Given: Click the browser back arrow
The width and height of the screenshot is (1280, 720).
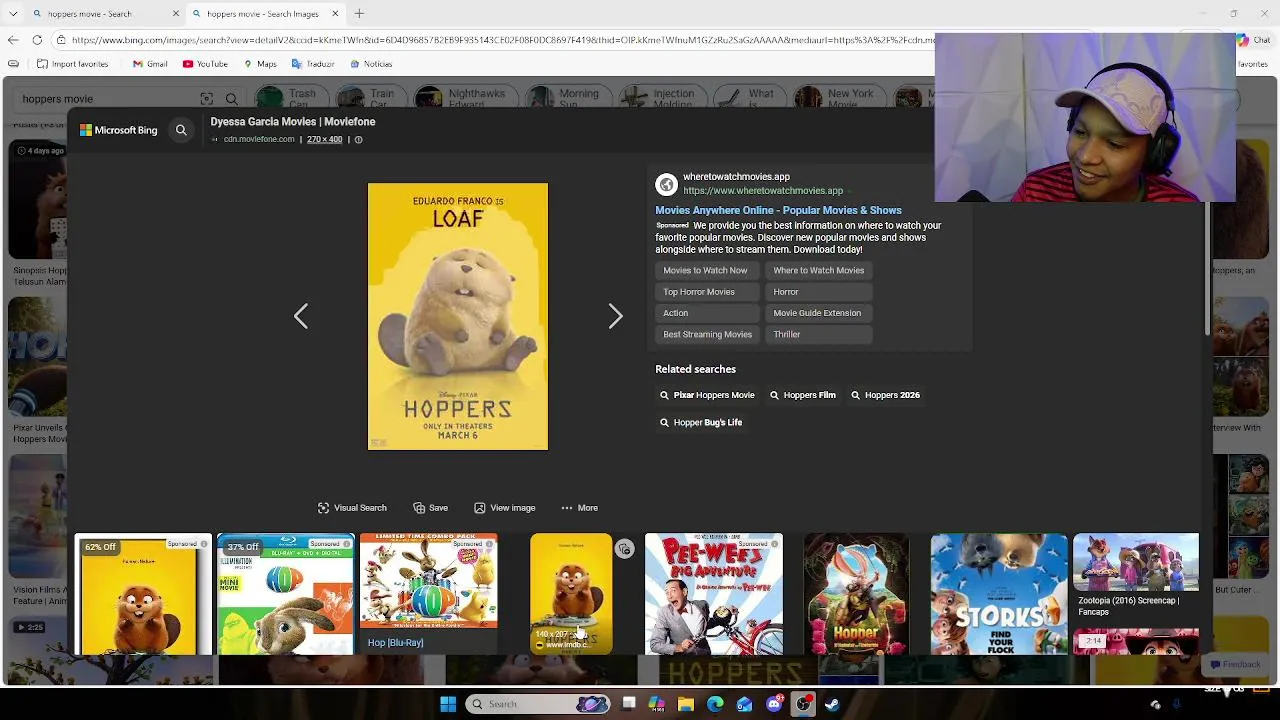Looking at the screenshot, I should pyautogui.click(x=12, y=40).
